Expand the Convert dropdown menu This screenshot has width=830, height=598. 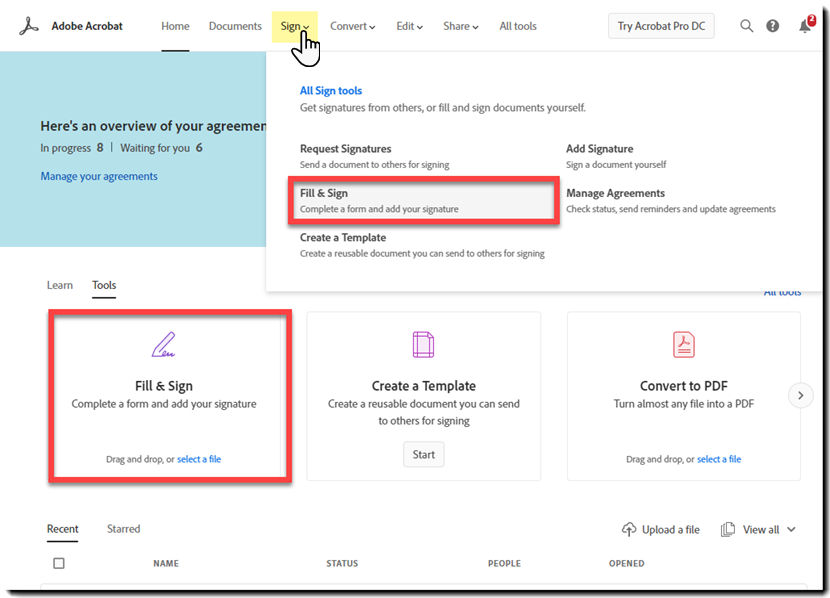353,26
